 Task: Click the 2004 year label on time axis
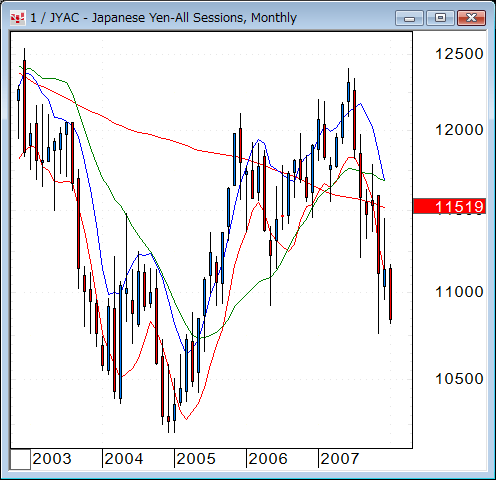(x=124, y=459)
